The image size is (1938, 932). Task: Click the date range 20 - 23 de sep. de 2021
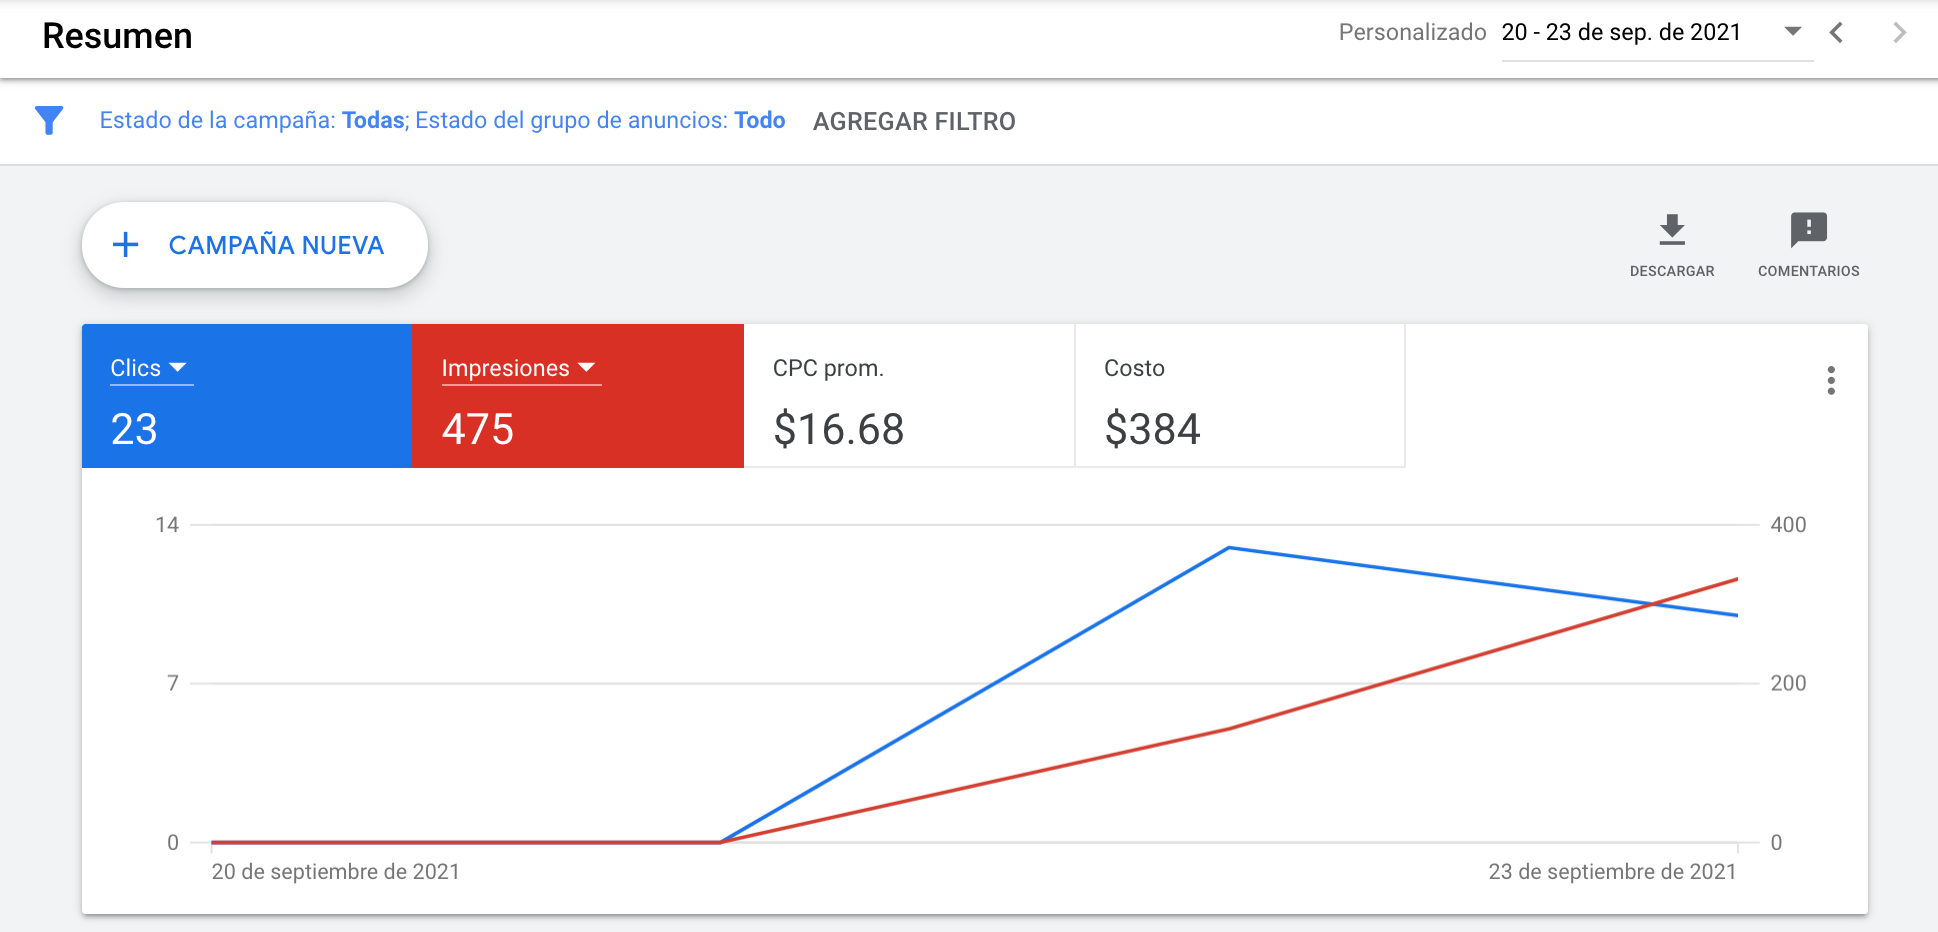1621,33
